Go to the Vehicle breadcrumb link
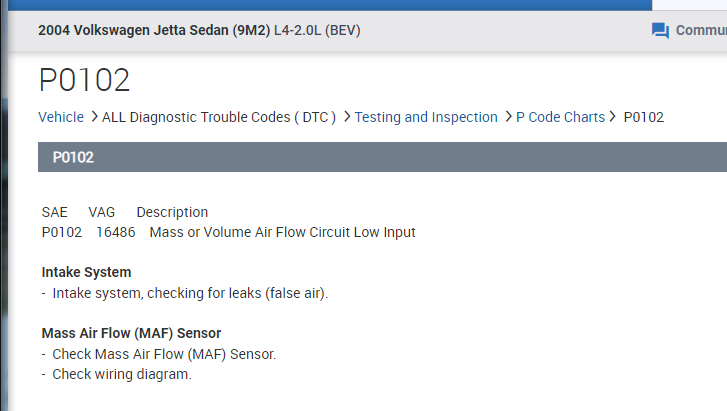Viewport: 727px width, 411px height. pos(61,117)
